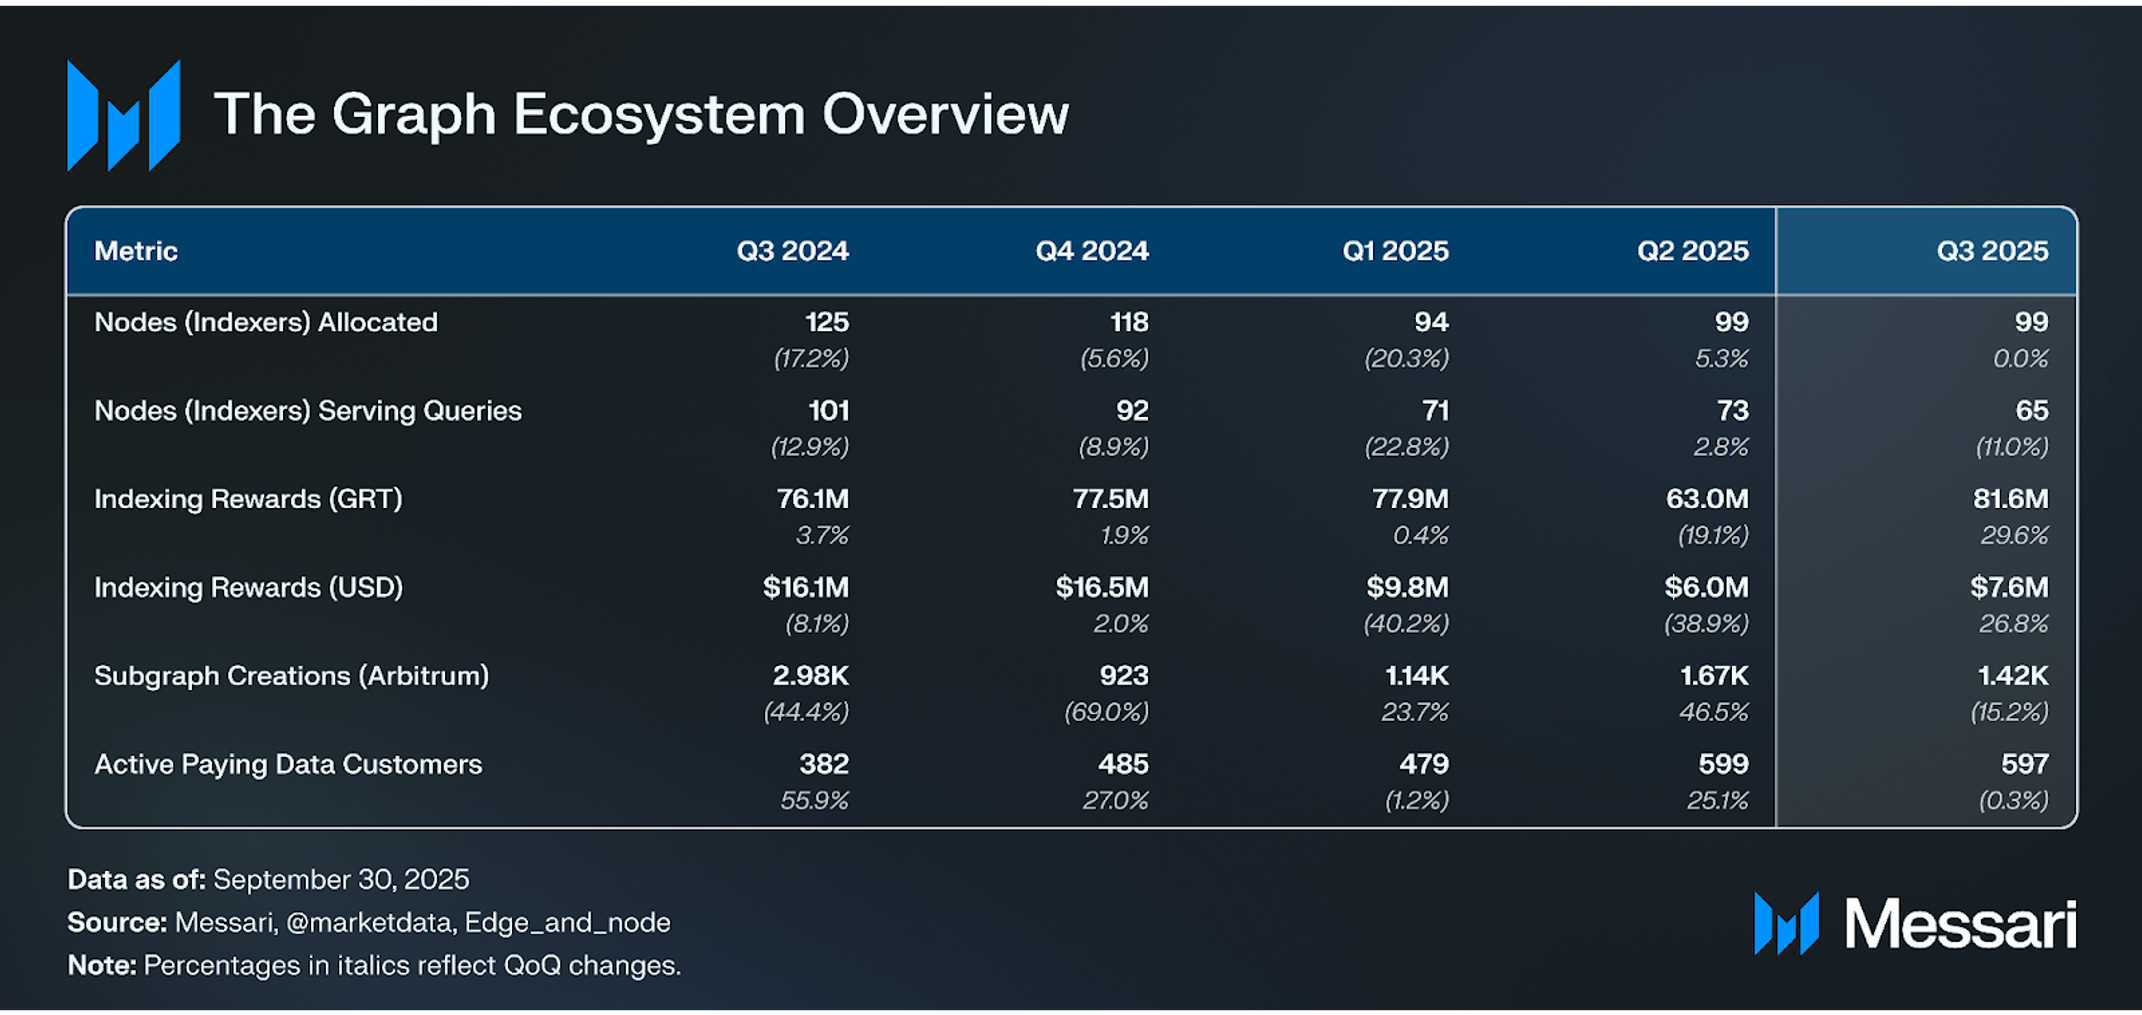
Task: Click the '$6.0M' USD rewards value
Action: 1707,587
